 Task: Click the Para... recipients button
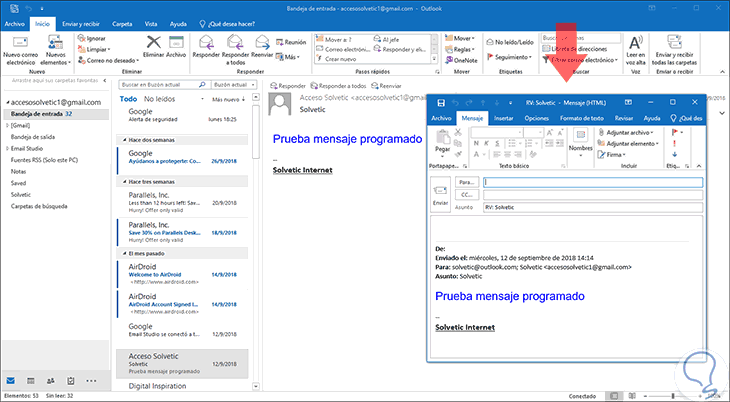tap(465, 183)
